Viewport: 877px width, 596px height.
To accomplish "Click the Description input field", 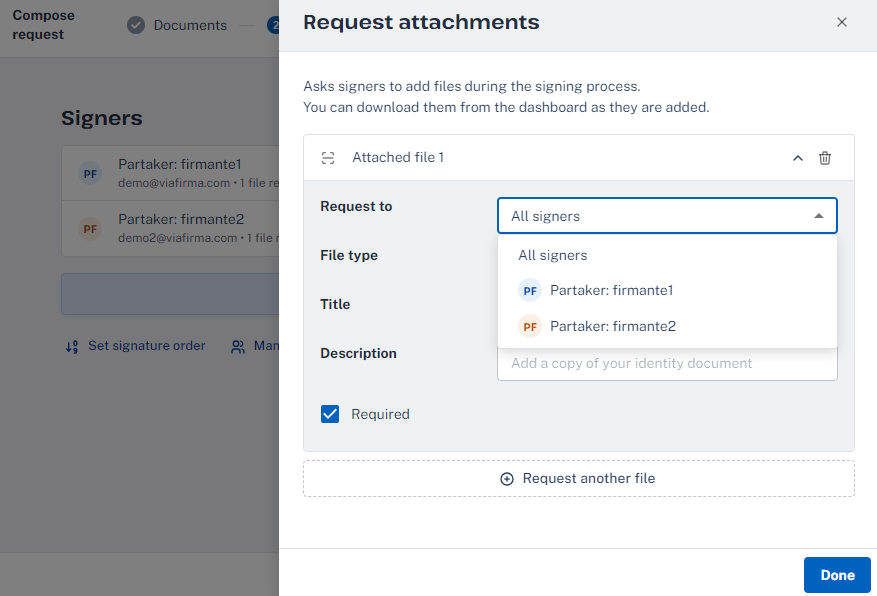I will pyautogui.click(x=667, y=363).
